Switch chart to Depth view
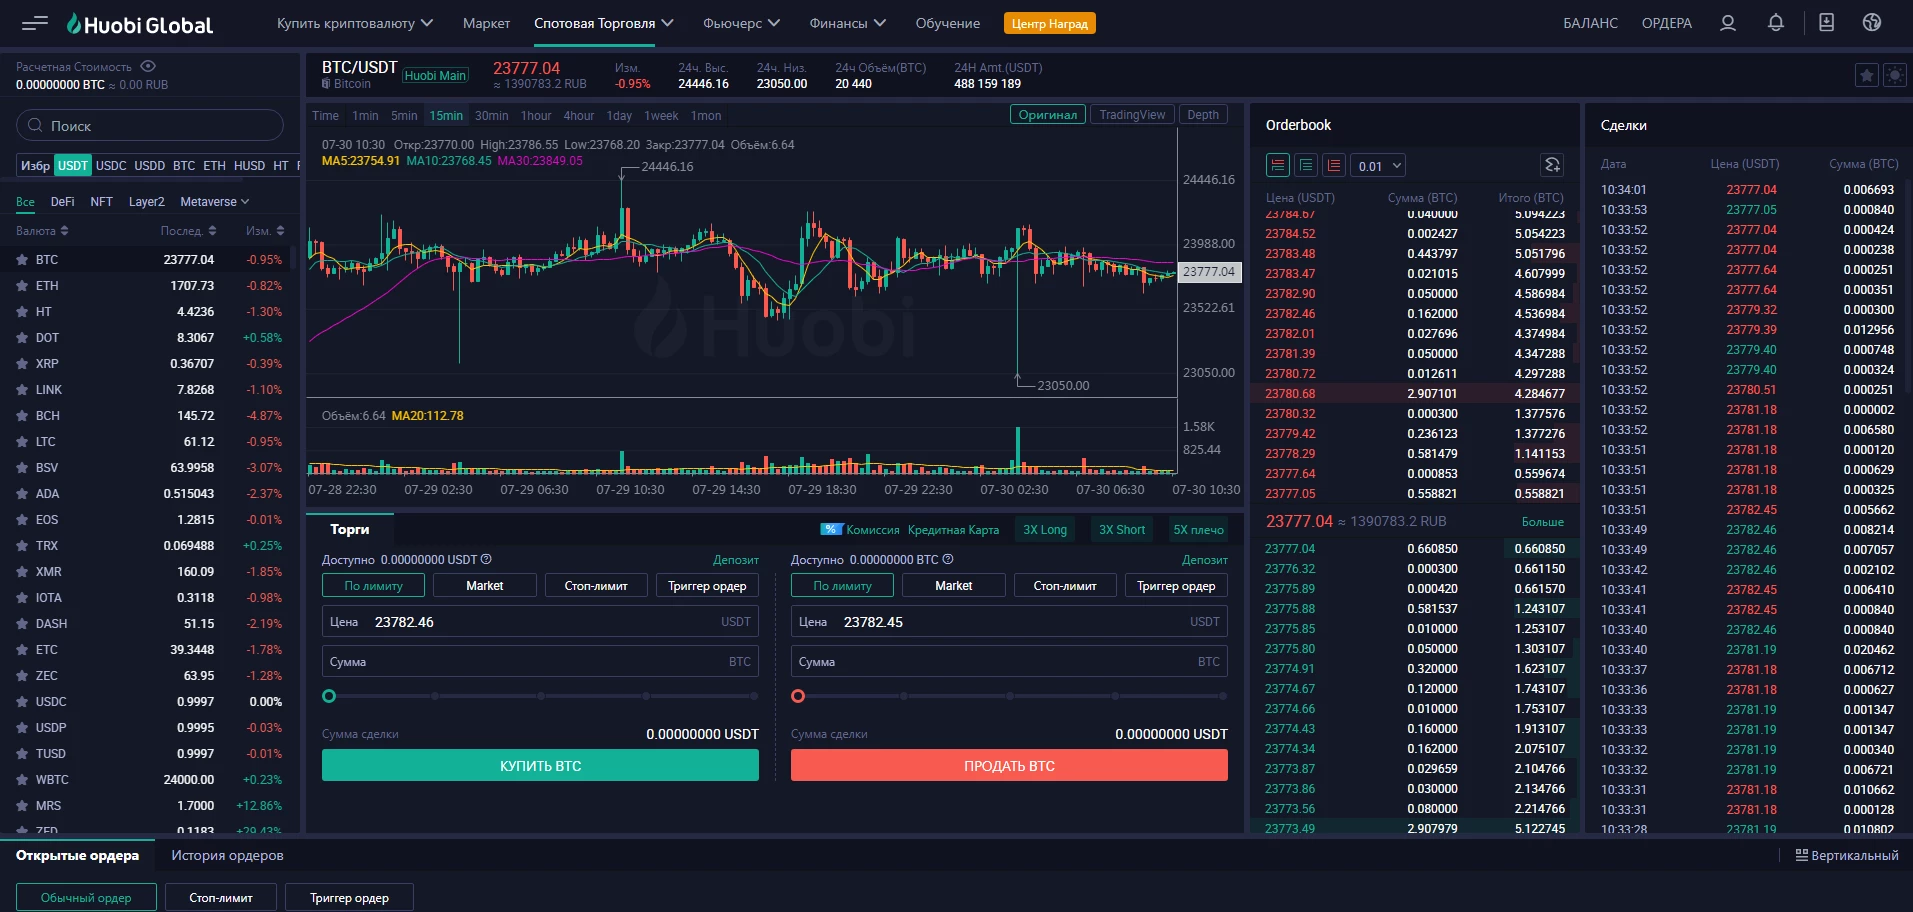Viewport: 1913px width, 912px height. point(1203,115)
